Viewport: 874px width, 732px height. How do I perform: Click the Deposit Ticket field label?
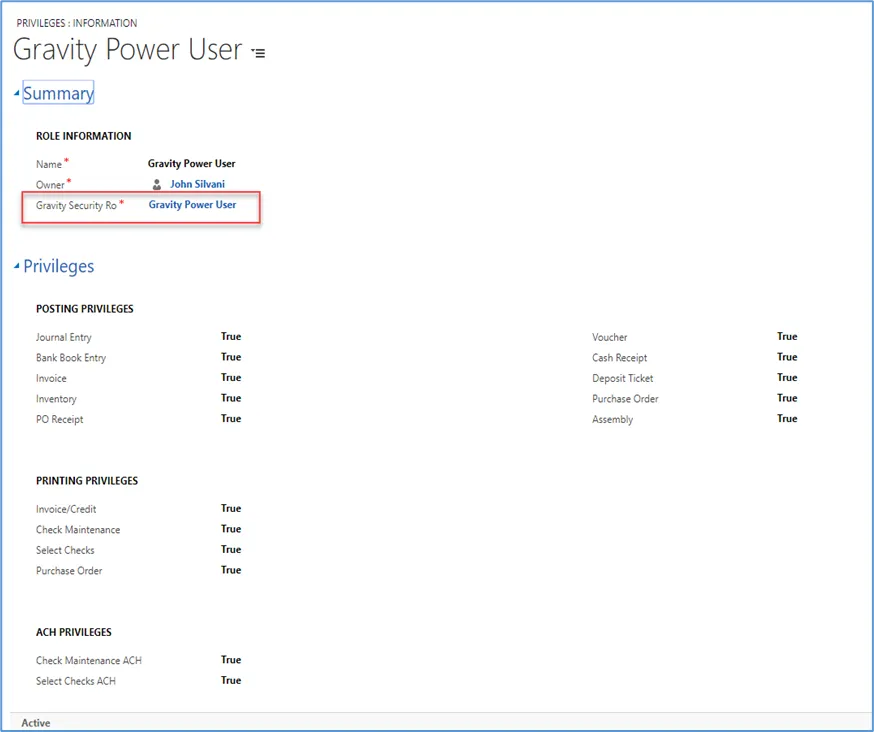623,379
